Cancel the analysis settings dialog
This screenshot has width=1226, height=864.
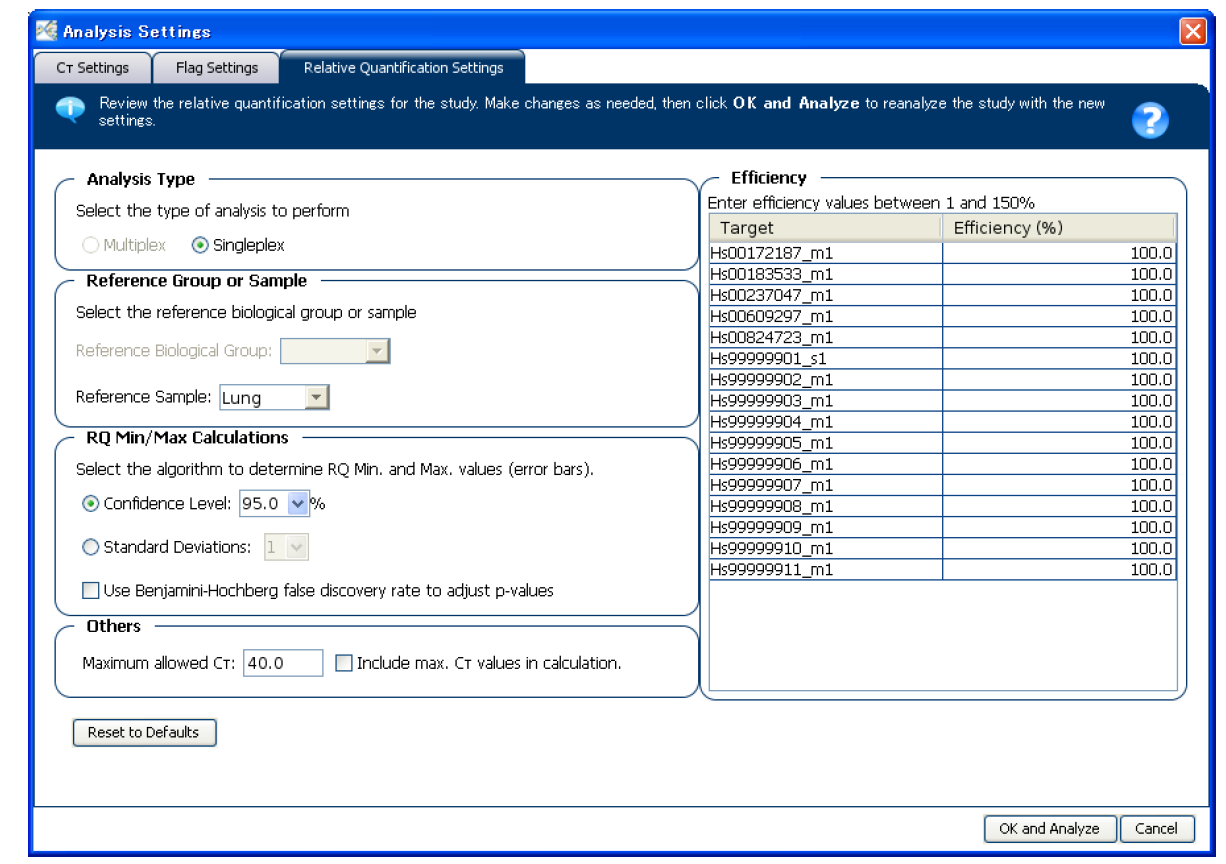pyautogui.click(x=1156, y=828)
